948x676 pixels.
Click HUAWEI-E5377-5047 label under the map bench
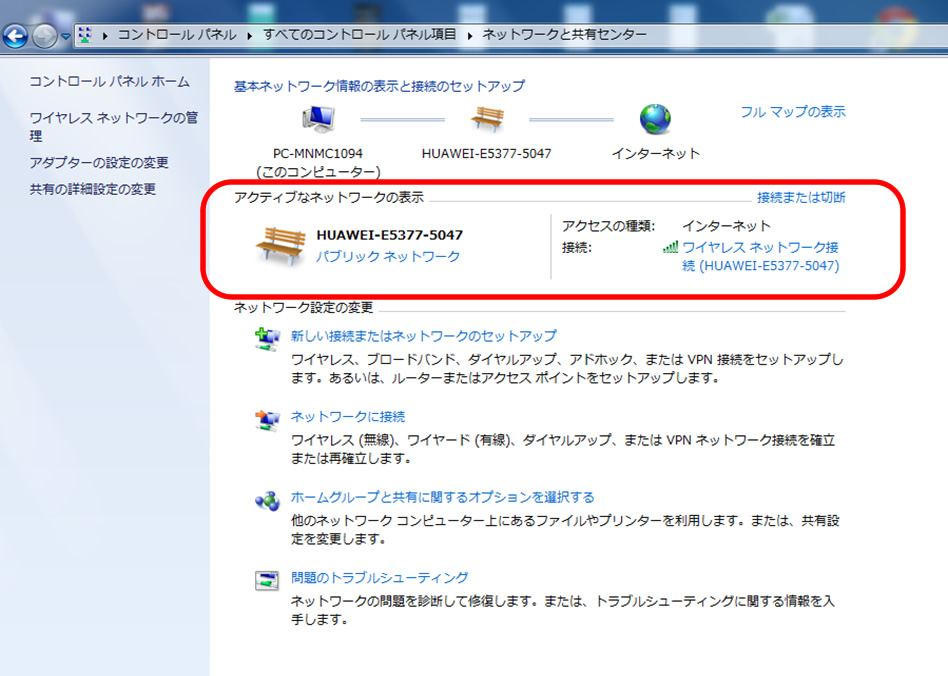point(487,154)
